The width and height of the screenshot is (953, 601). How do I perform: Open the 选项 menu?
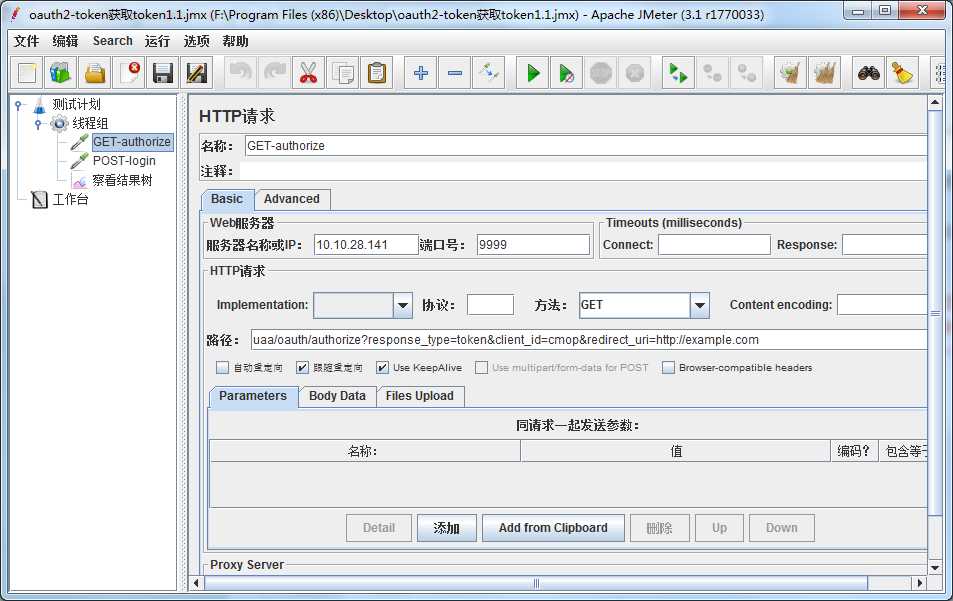pos(196,41)
